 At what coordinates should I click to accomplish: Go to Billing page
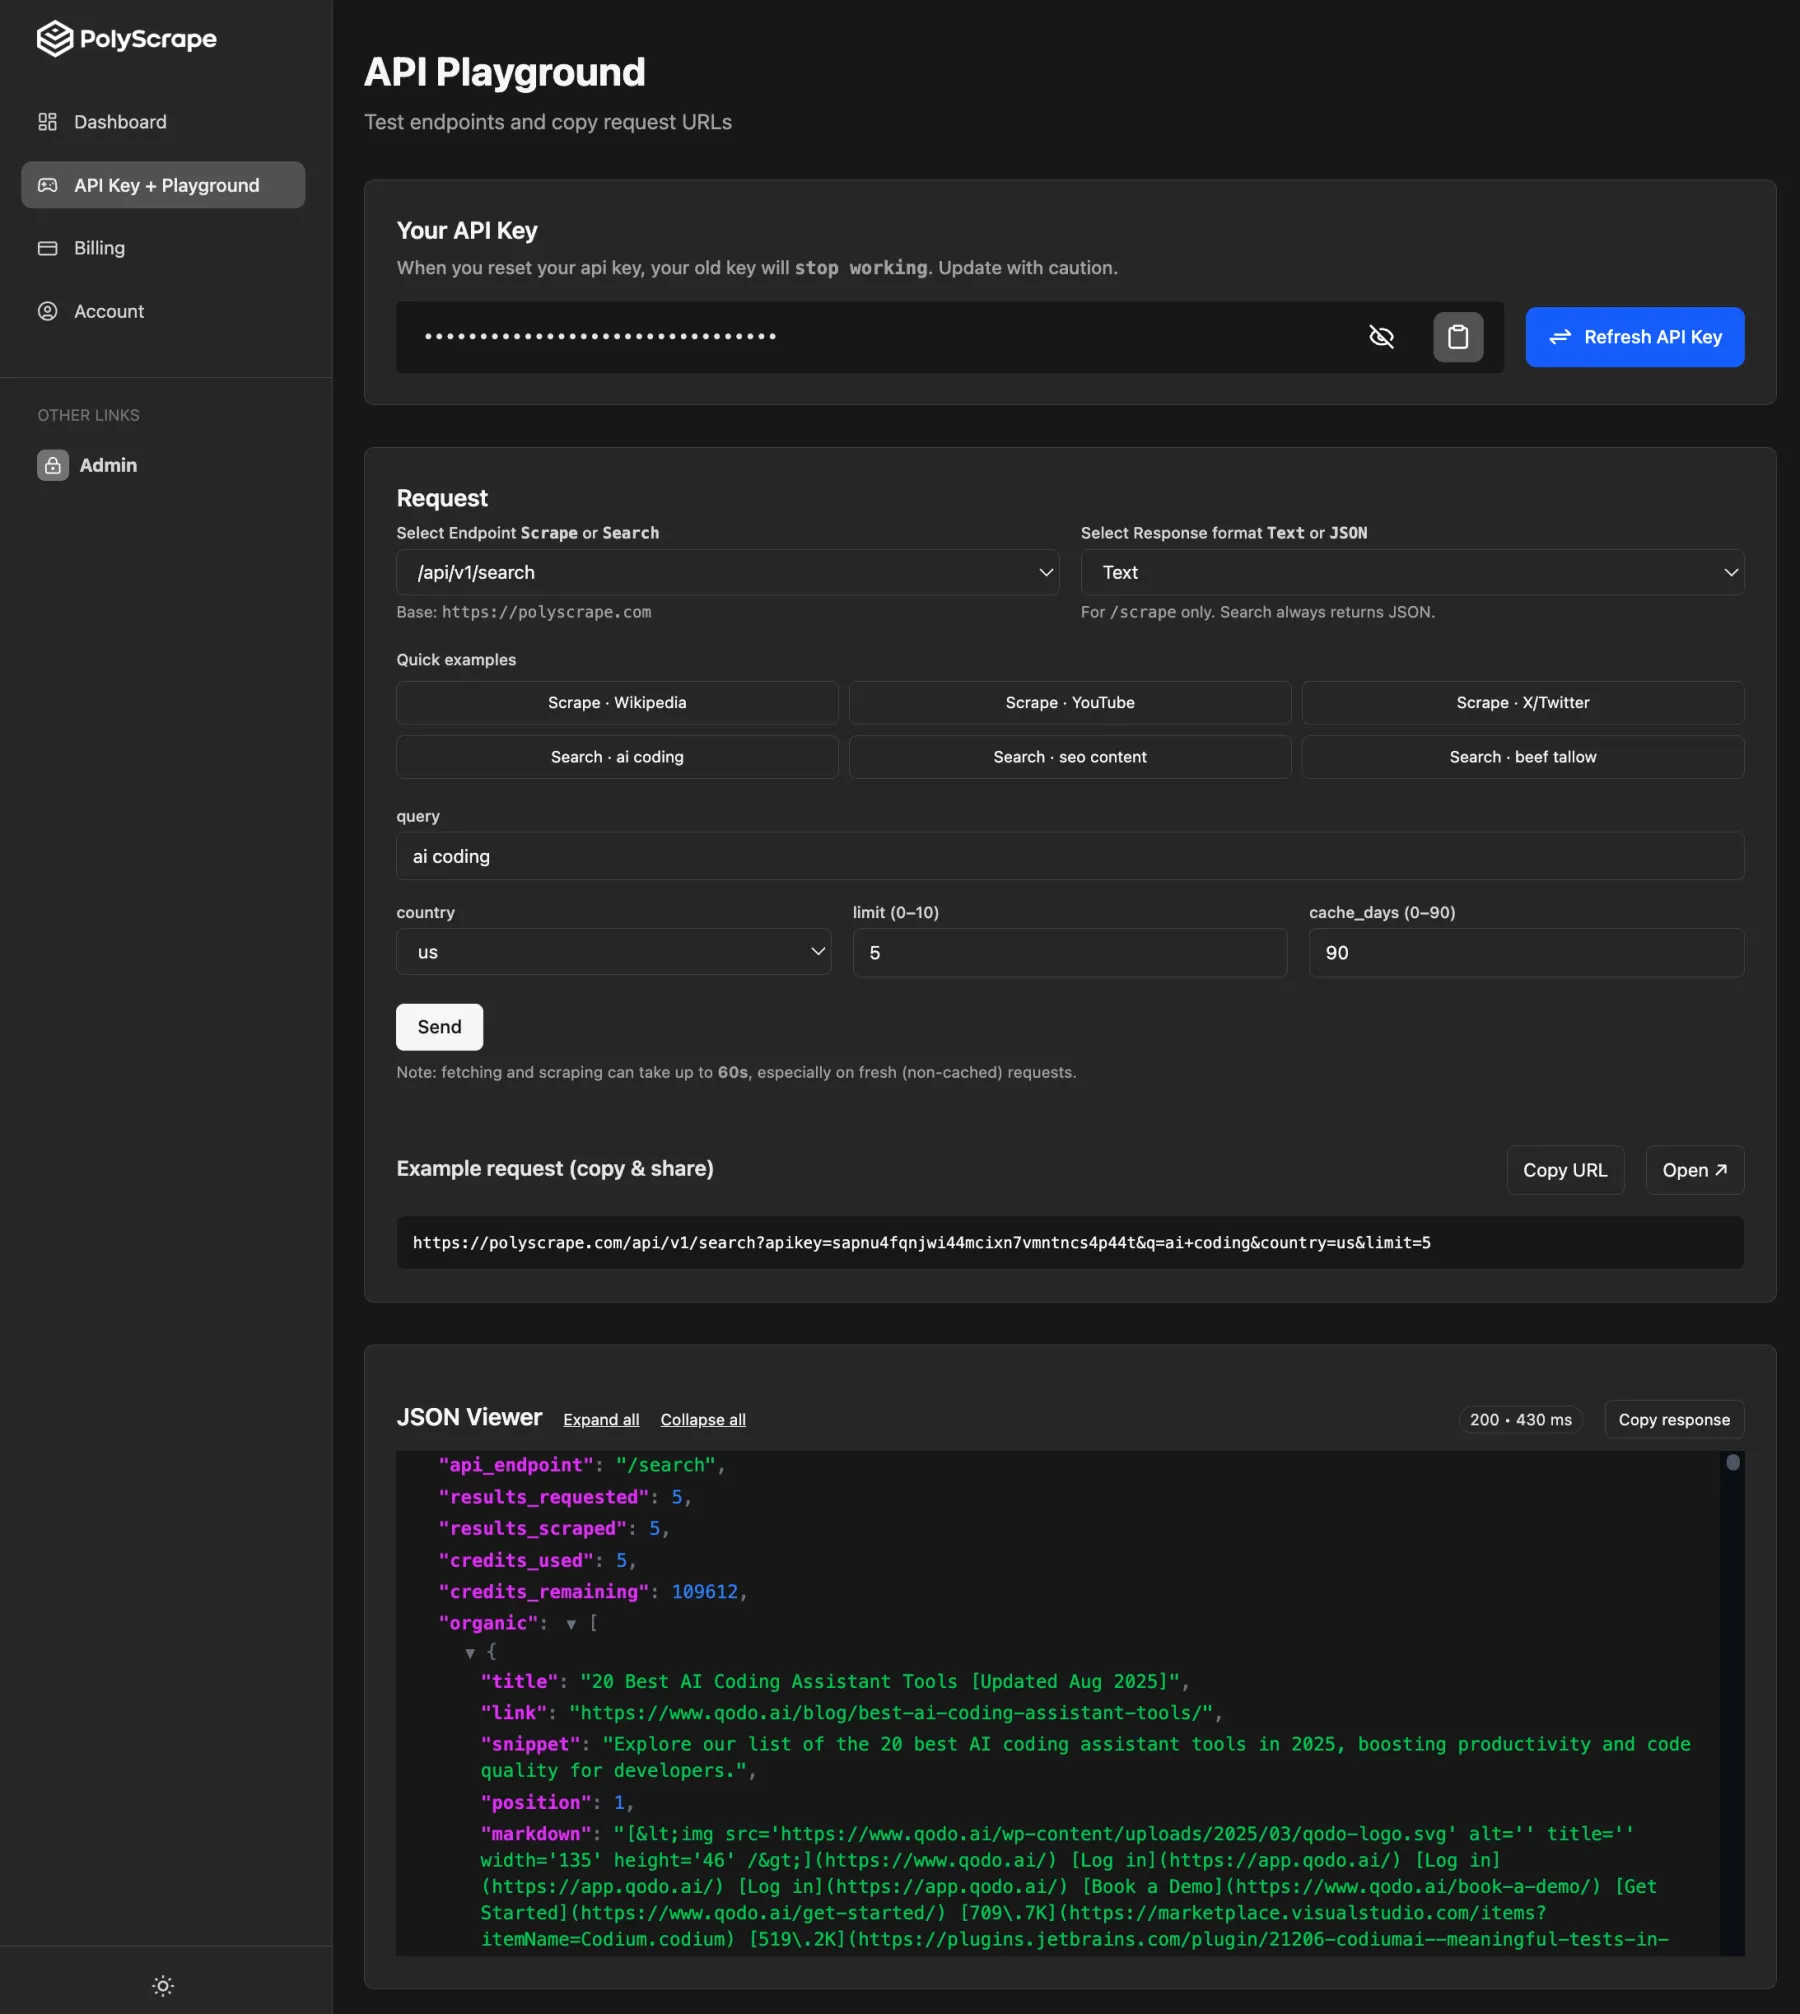click(163, 248)
